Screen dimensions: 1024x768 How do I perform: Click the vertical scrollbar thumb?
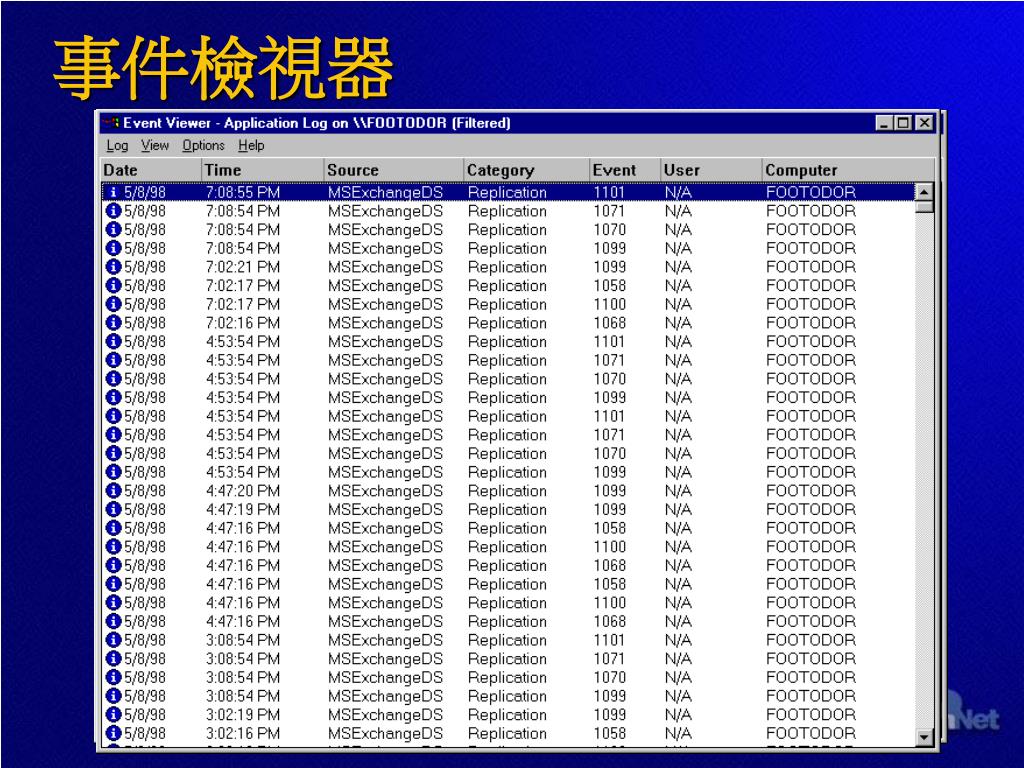pos(924,207)
